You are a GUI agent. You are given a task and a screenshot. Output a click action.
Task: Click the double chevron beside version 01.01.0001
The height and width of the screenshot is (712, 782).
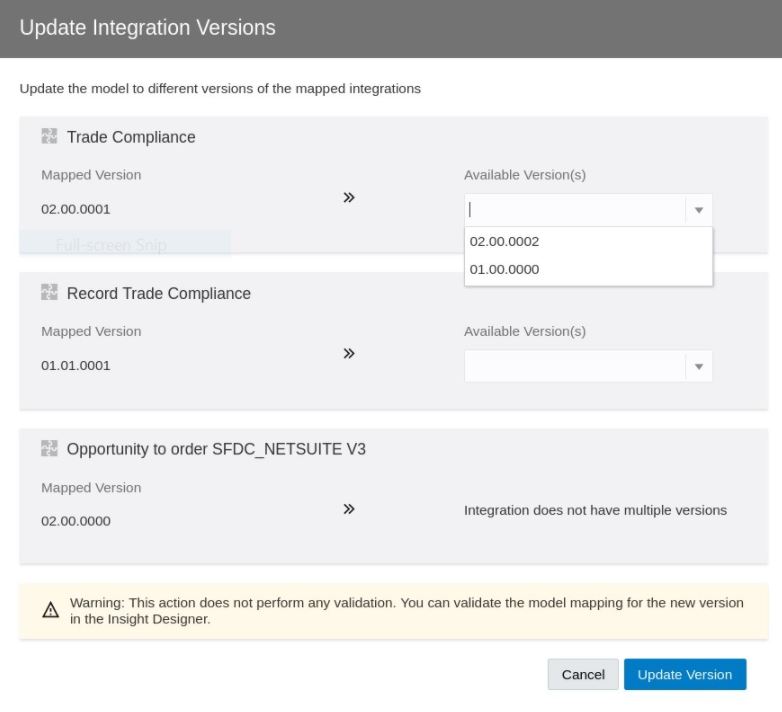[349, 354]
